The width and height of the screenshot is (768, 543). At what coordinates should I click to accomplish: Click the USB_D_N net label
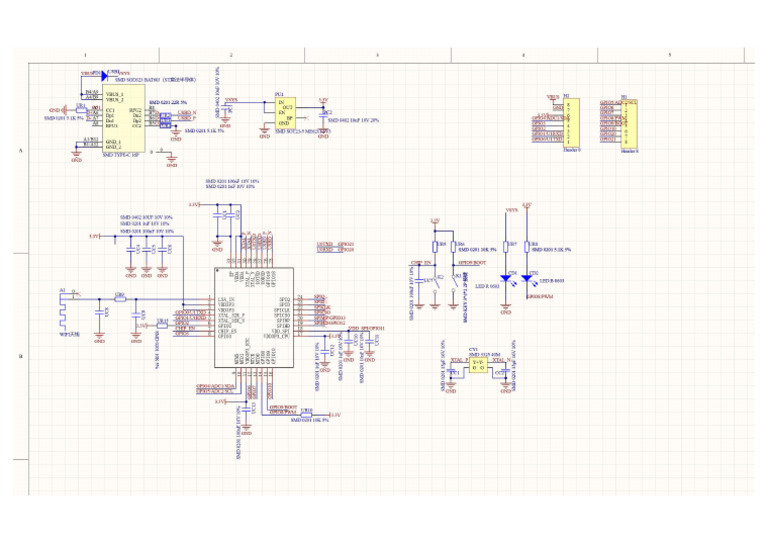click(187, 113)
